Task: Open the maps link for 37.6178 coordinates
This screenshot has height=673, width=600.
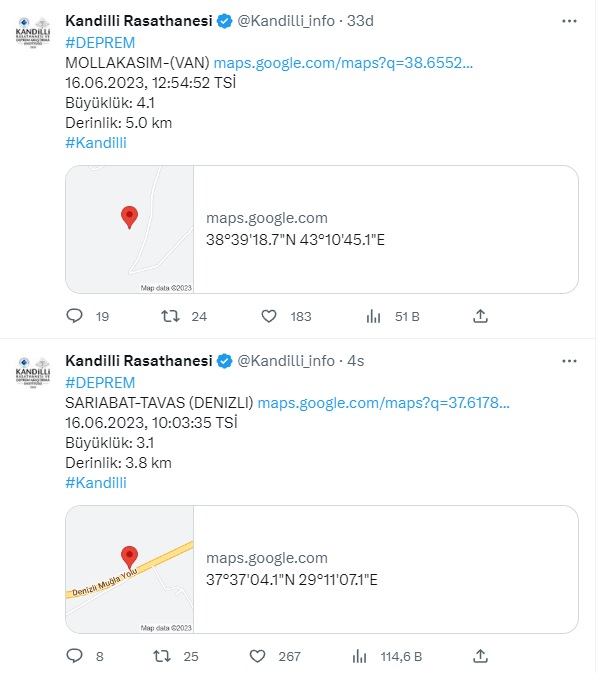Action: click(x=384, y=402)
